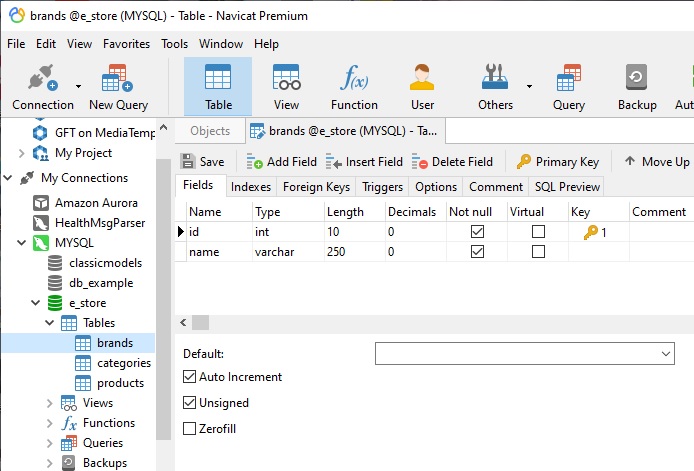Open the Tools menu
Image resolution: width=694 pixels, height=471 pixels.
click(174, 44)
